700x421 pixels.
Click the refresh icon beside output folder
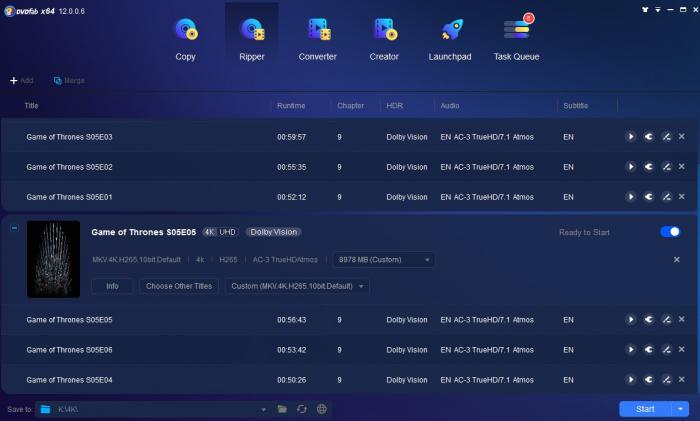tap(302, 409)
